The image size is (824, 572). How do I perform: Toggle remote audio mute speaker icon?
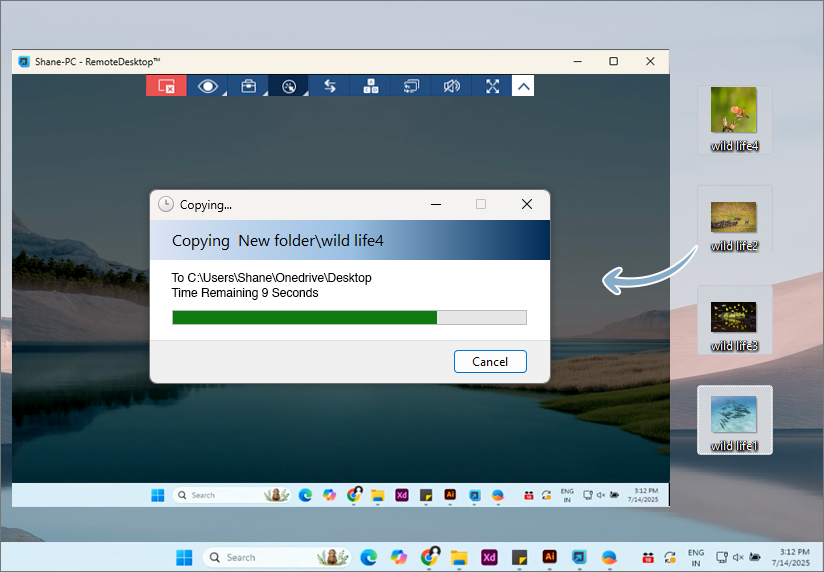[451, 86]
